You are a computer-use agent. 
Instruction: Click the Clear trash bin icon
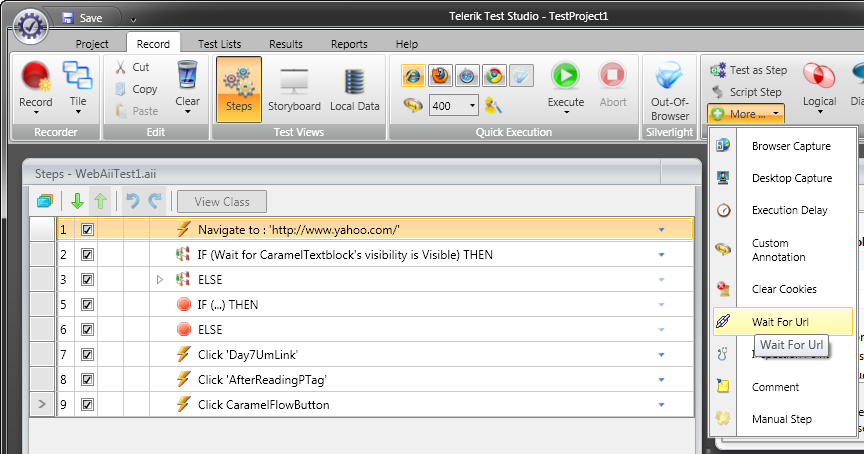coord(187,75)
